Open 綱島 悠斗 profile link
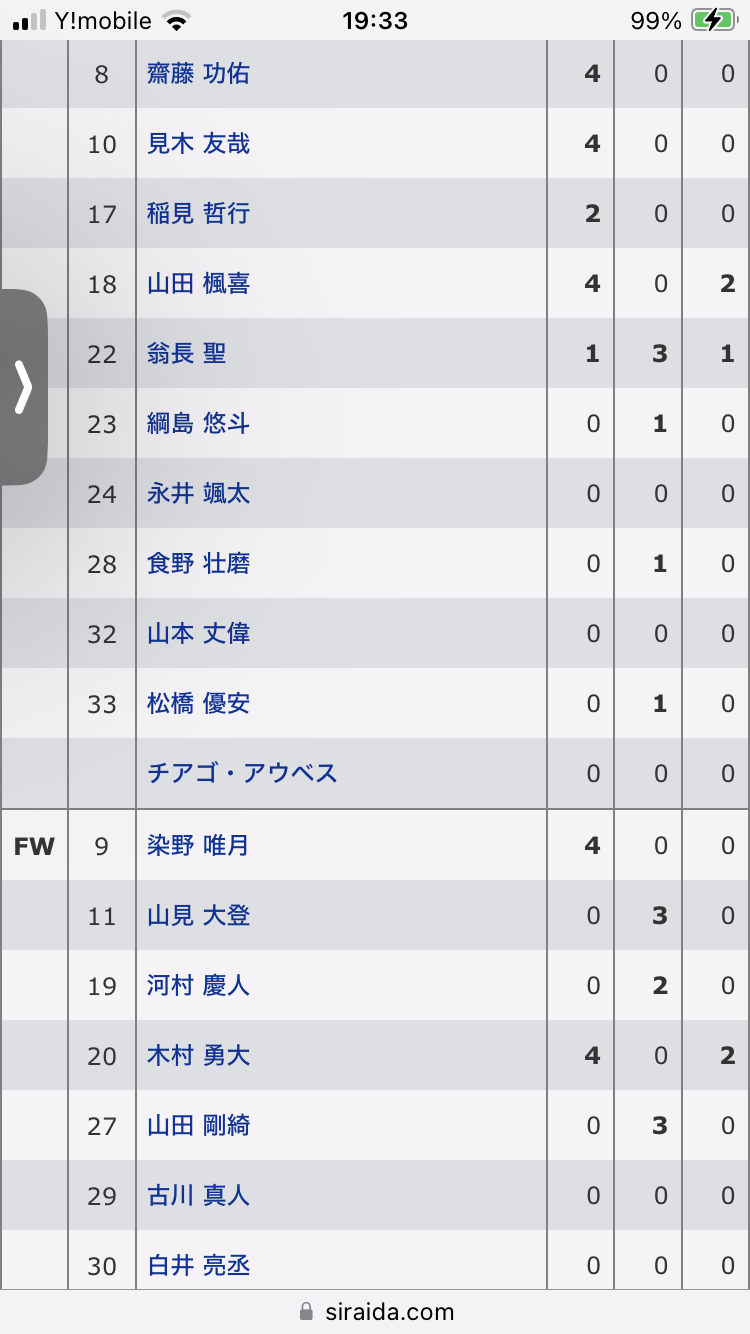This screenshot has width=750, height=1334. pos(198,423)
